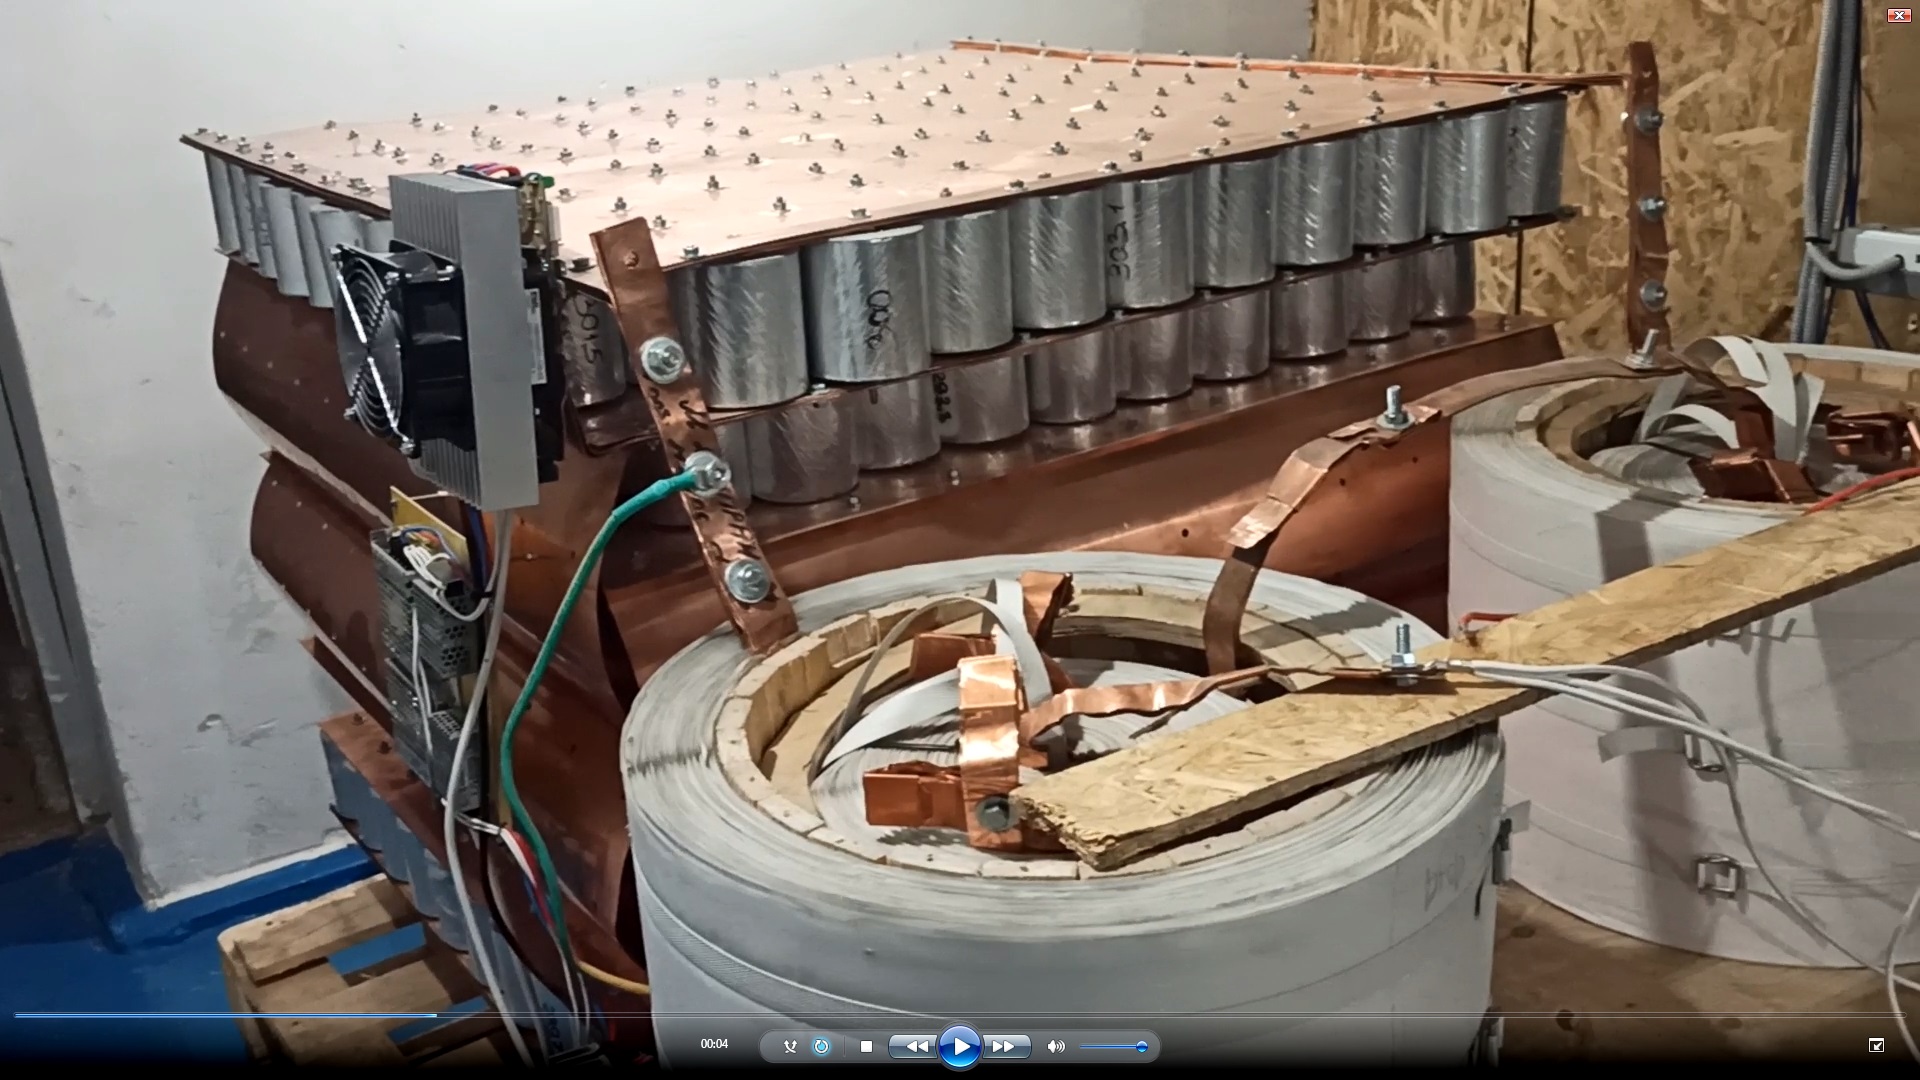Screen dimensions: 1920x1080
Task: Seek to the end of the timeline
Action: pyautogui.click(x=1901, y=1015)
